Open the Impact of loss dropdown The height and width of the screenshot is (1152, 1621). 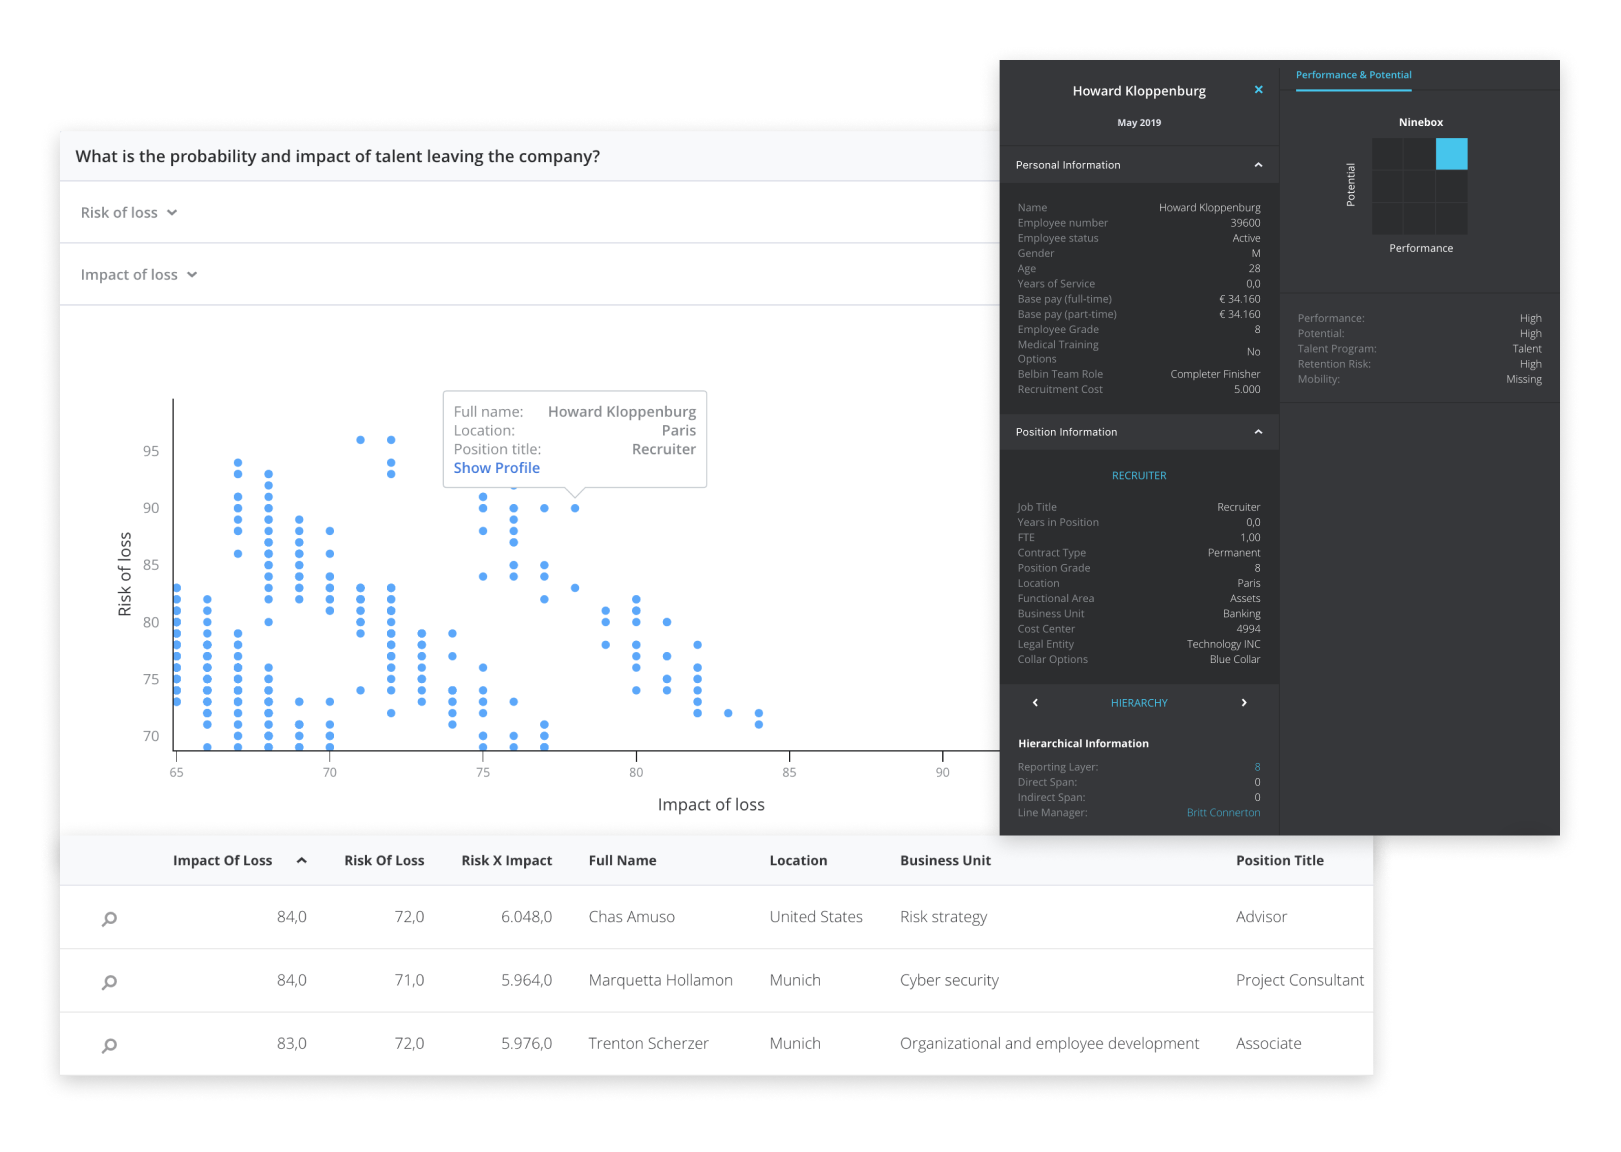coord(139,274)
